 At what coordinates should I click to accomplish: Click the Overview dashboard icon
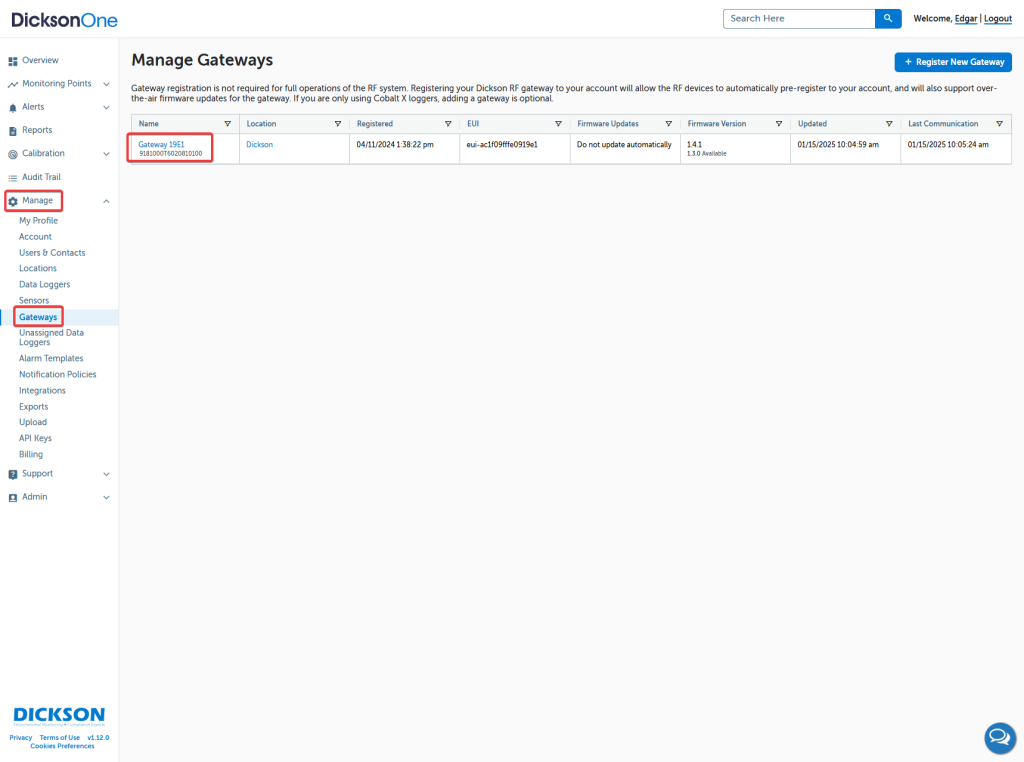point(13,61)
